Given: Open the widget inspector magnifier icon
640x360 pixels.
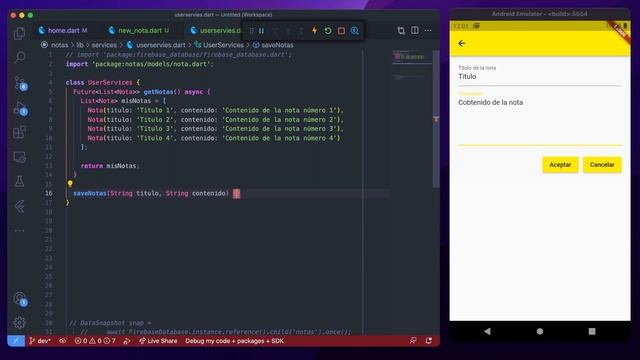Looking at the screenshot, I should (x=355, y=31).
